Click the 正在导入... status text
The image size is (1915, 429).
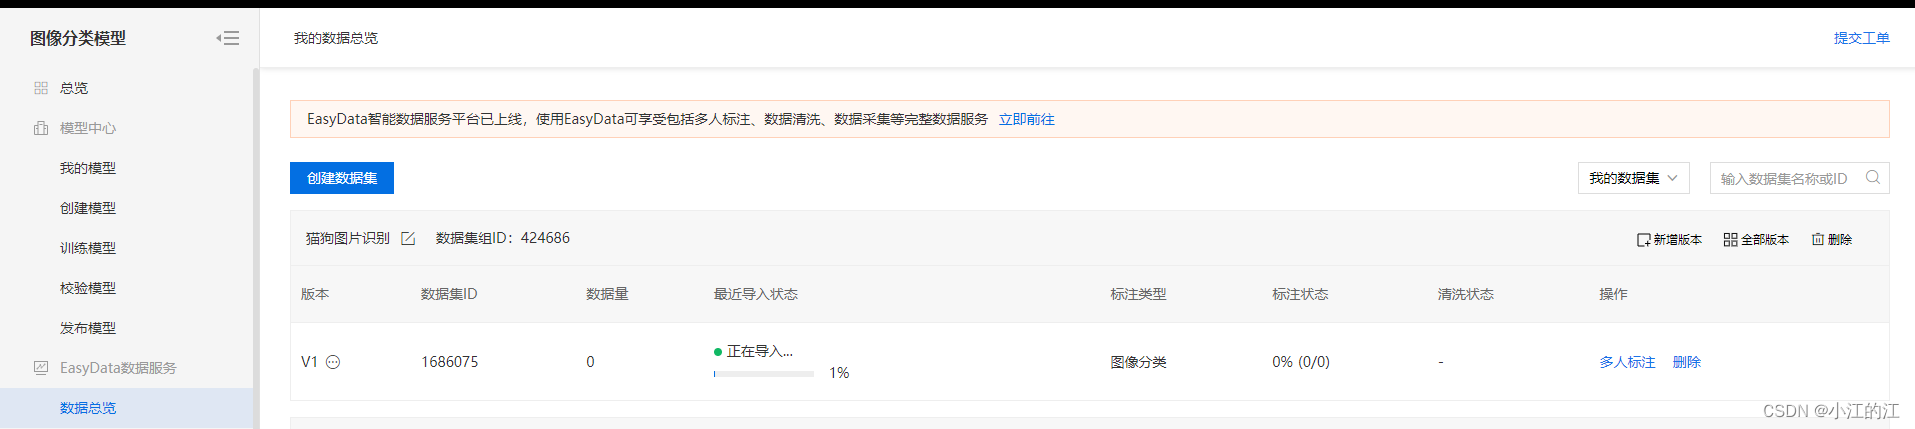point(759,351)
